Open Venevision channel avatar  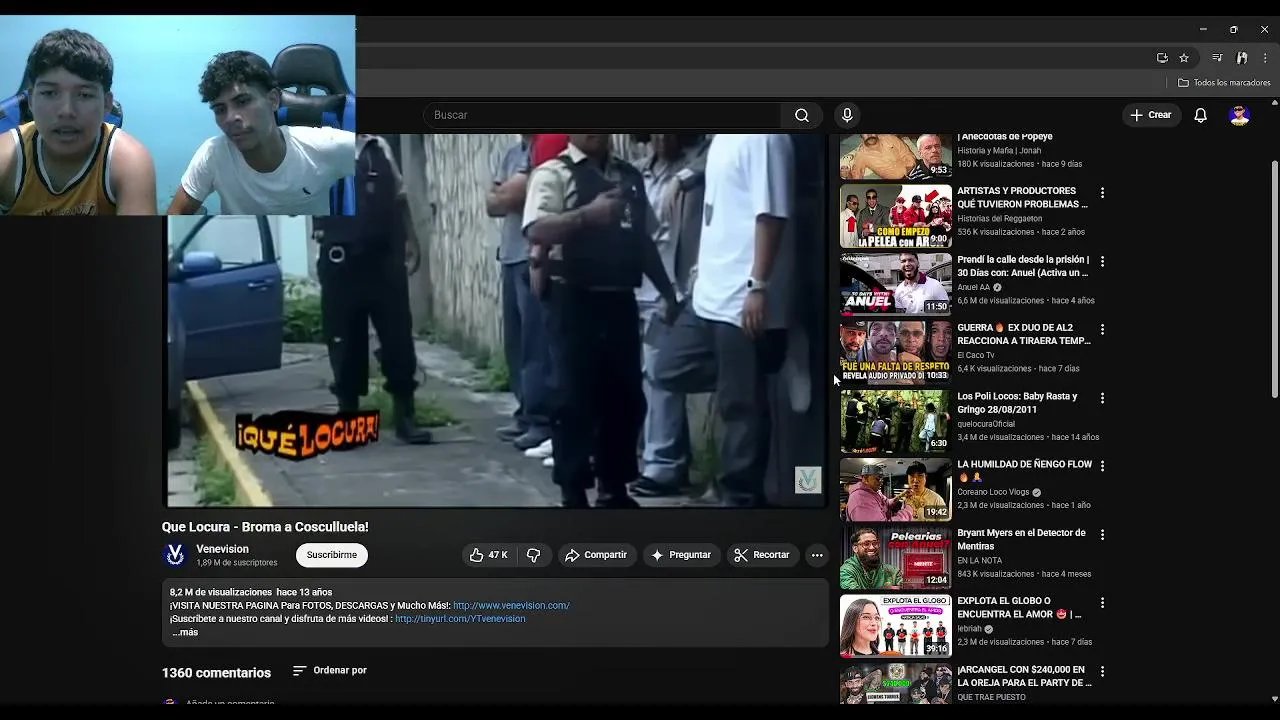175,555
